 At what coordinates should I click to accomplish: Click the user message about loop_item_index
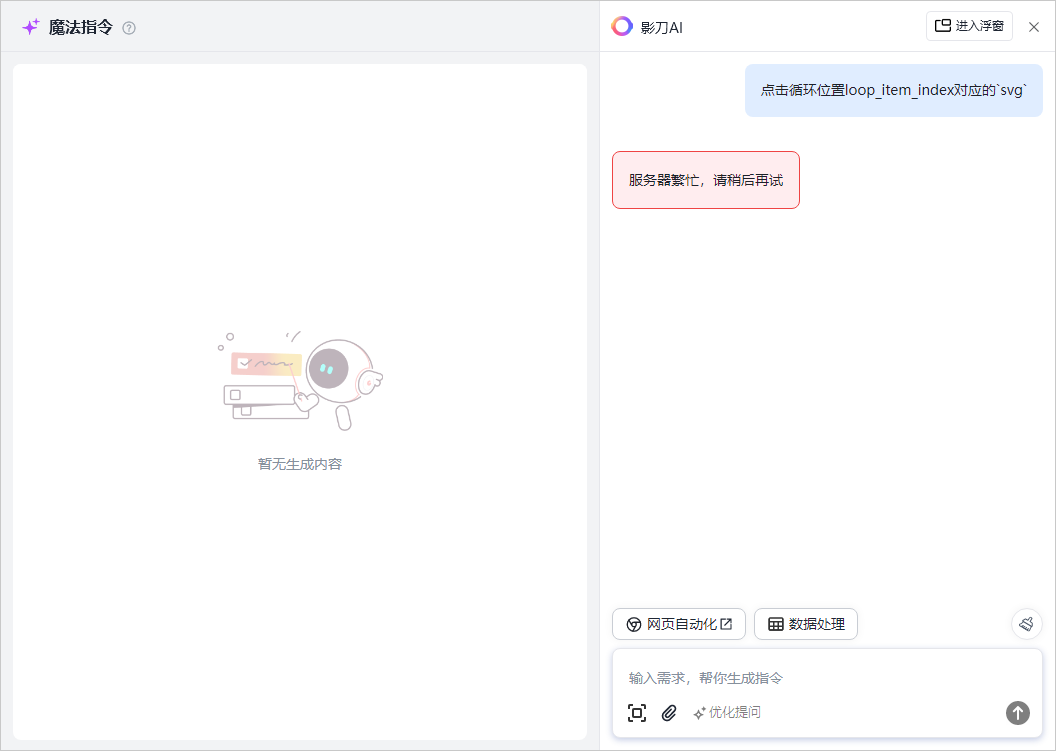coord(893,90)
